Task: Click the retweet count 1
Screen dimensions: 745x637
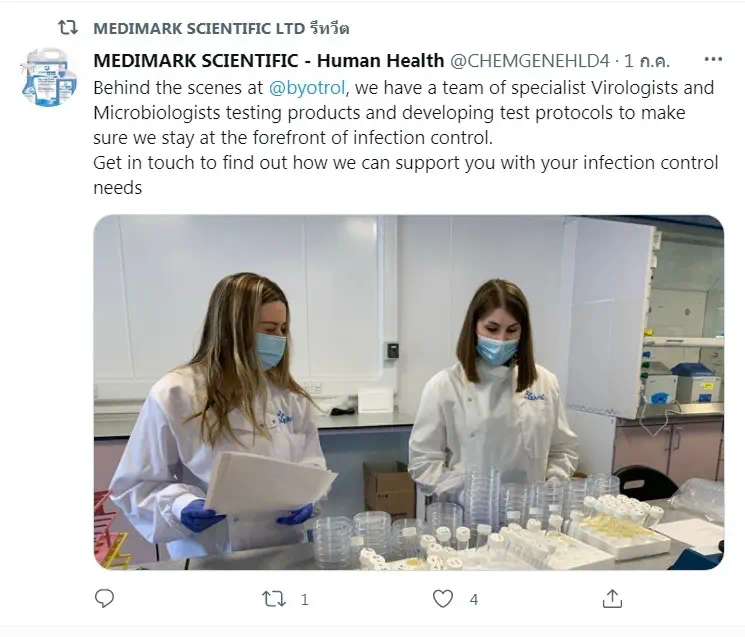Action: [x=305, y=599]
